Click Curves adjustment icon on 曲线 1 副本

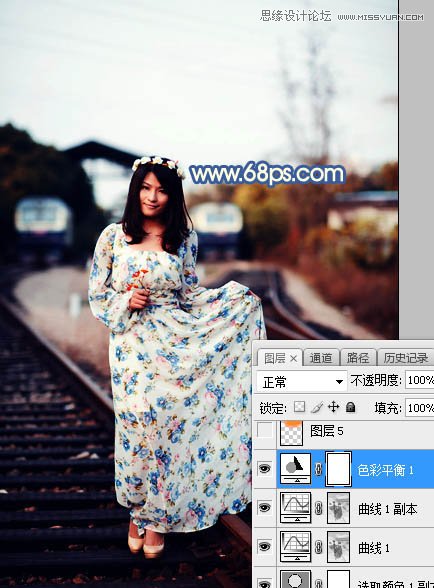click(296, 508)
